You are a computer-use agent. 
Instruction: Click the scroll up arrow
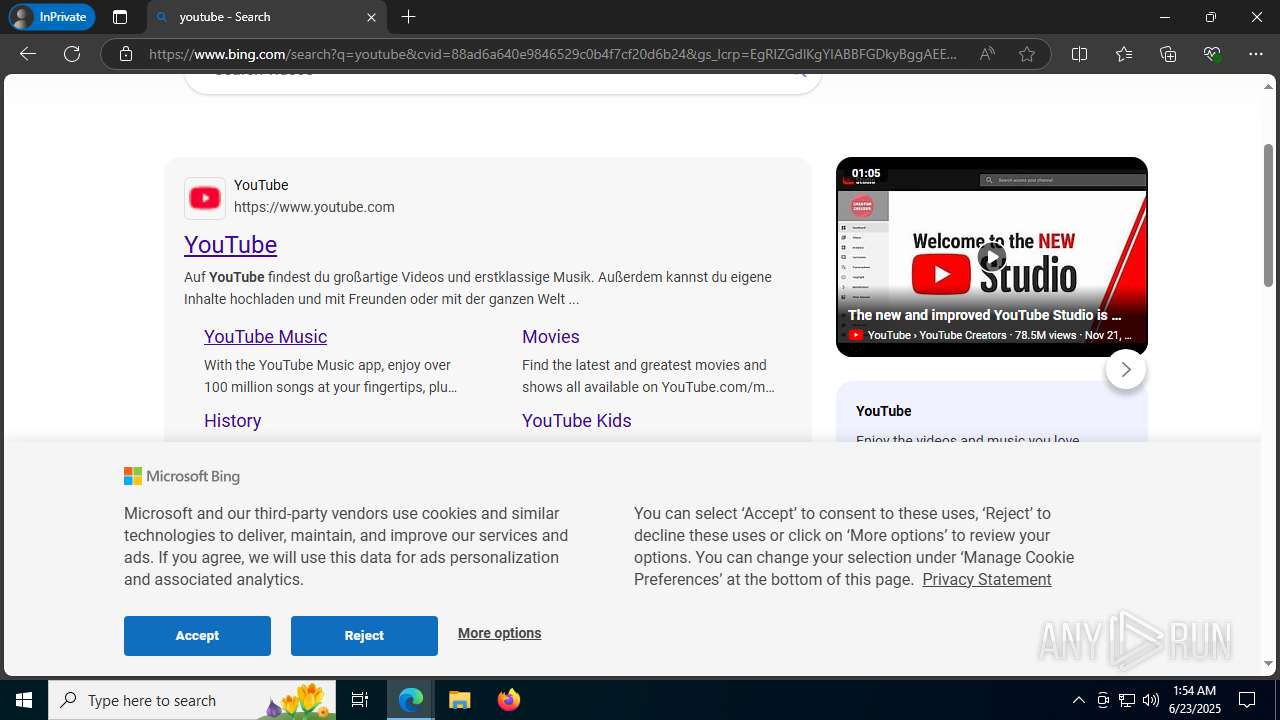point(1269,86)
